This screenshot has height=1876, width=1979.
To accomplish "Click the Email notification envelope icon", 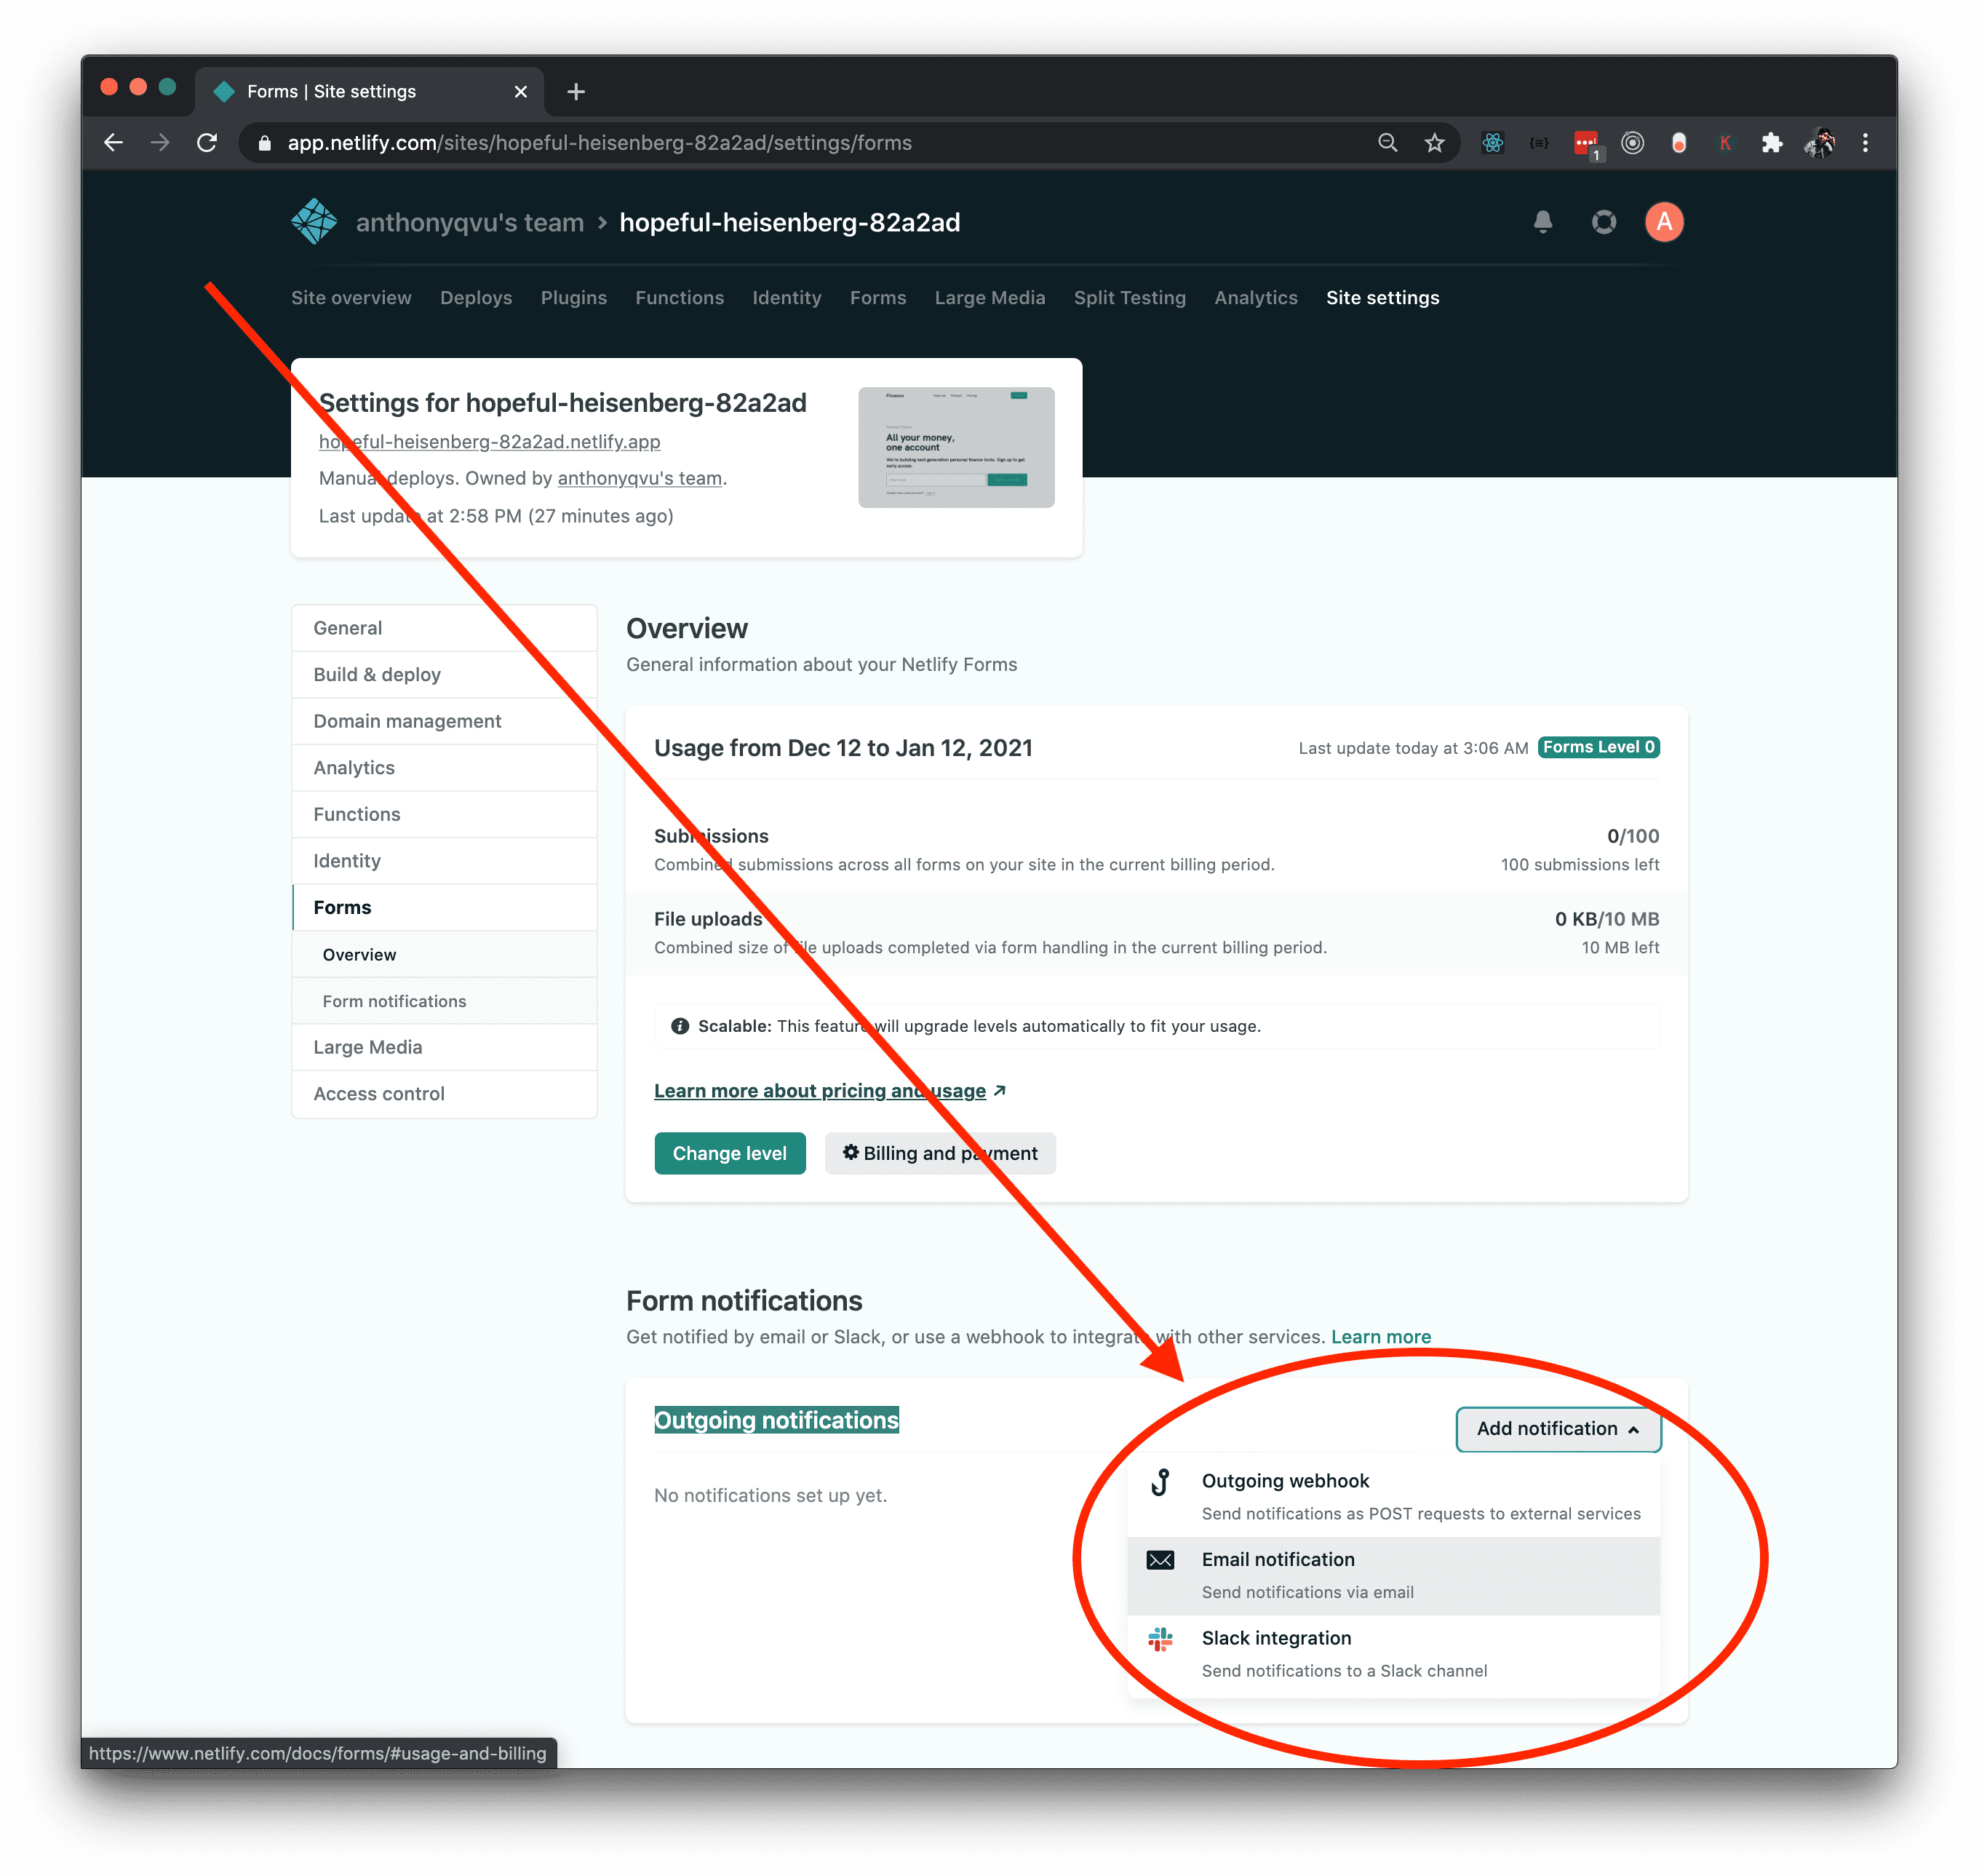I will click(1160, 1560).
